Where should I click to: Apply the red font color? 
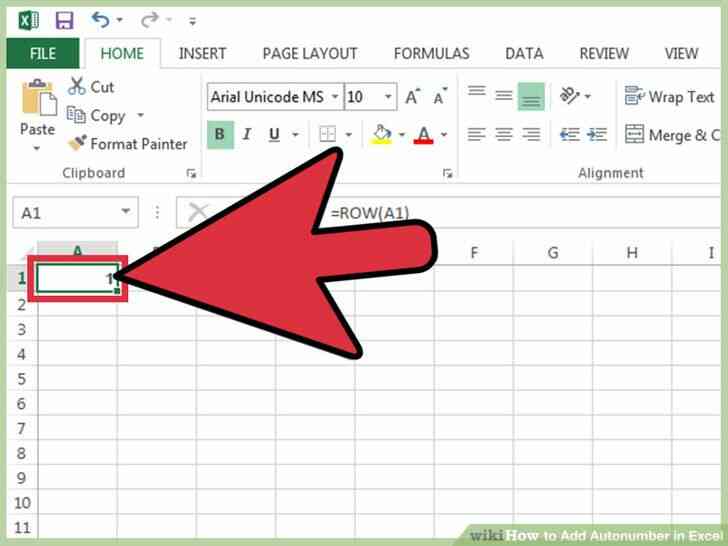[423, 135]
